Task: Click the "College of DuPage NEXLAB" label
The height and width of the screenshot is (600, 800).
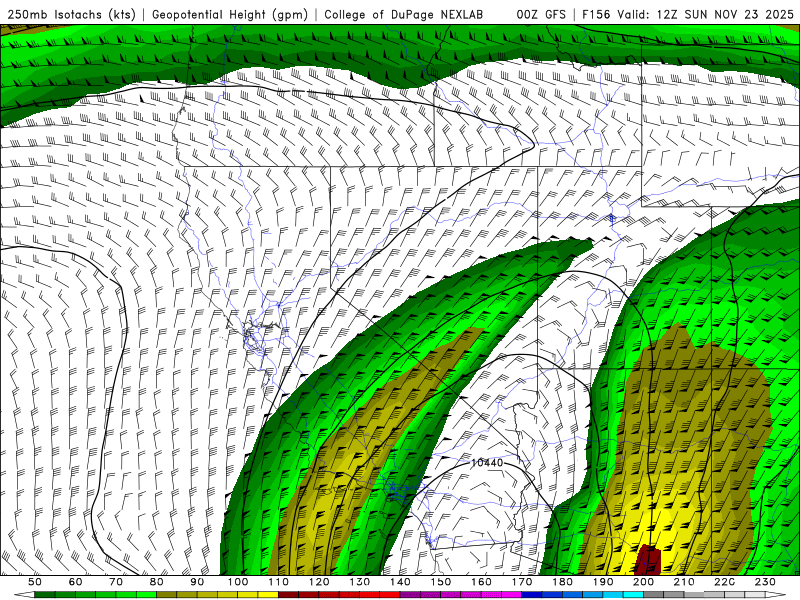Action: tap(403, 14)
